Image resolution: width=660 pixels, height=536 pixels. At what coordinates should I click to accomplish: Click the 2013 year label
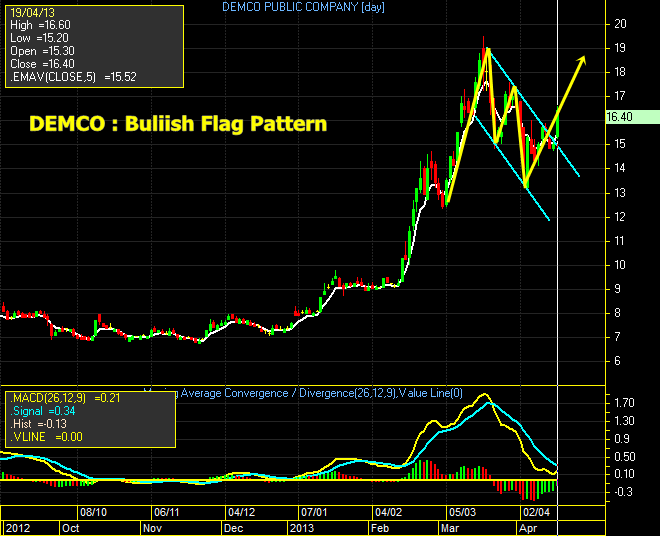click(302, 528)
